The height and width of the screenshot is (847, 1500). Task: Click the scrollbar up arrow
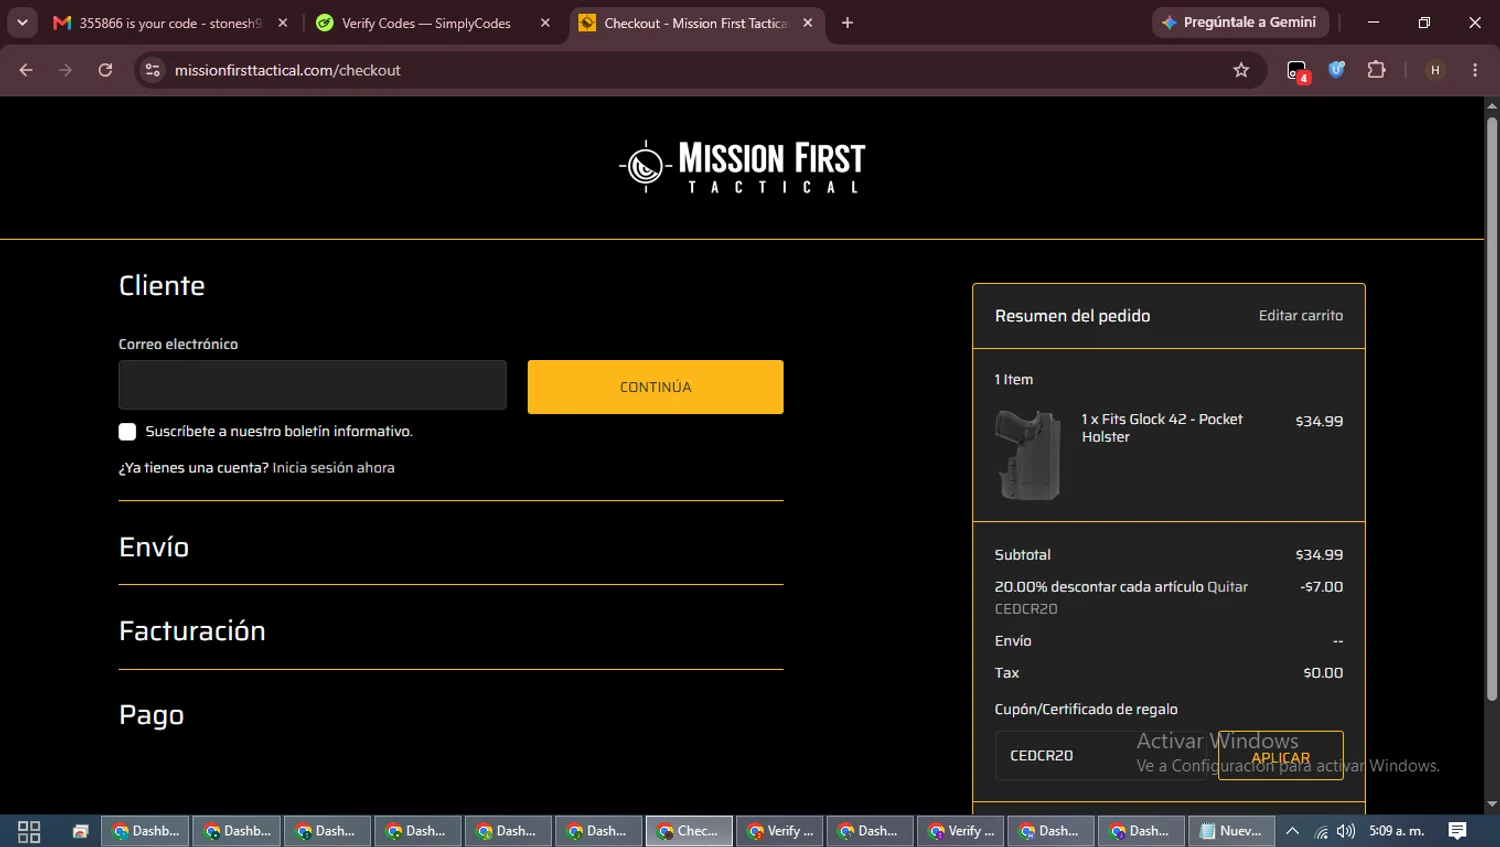click(1492, 105)
